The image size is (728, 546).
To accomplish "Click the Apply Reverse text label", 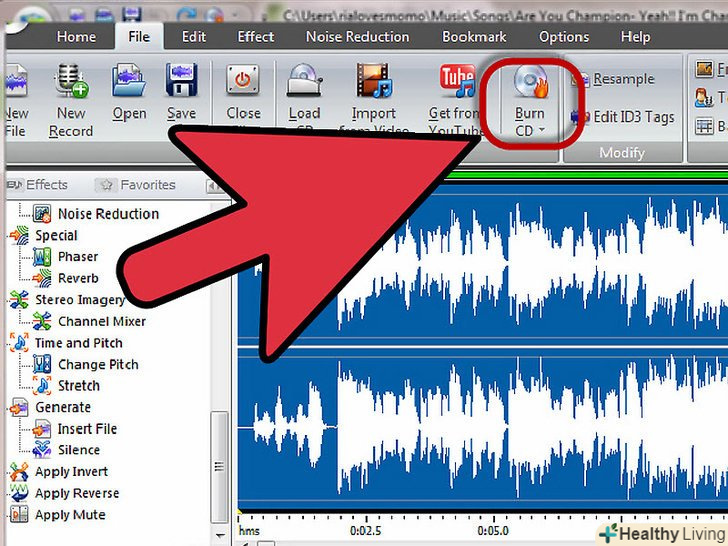I will [77, 493].
